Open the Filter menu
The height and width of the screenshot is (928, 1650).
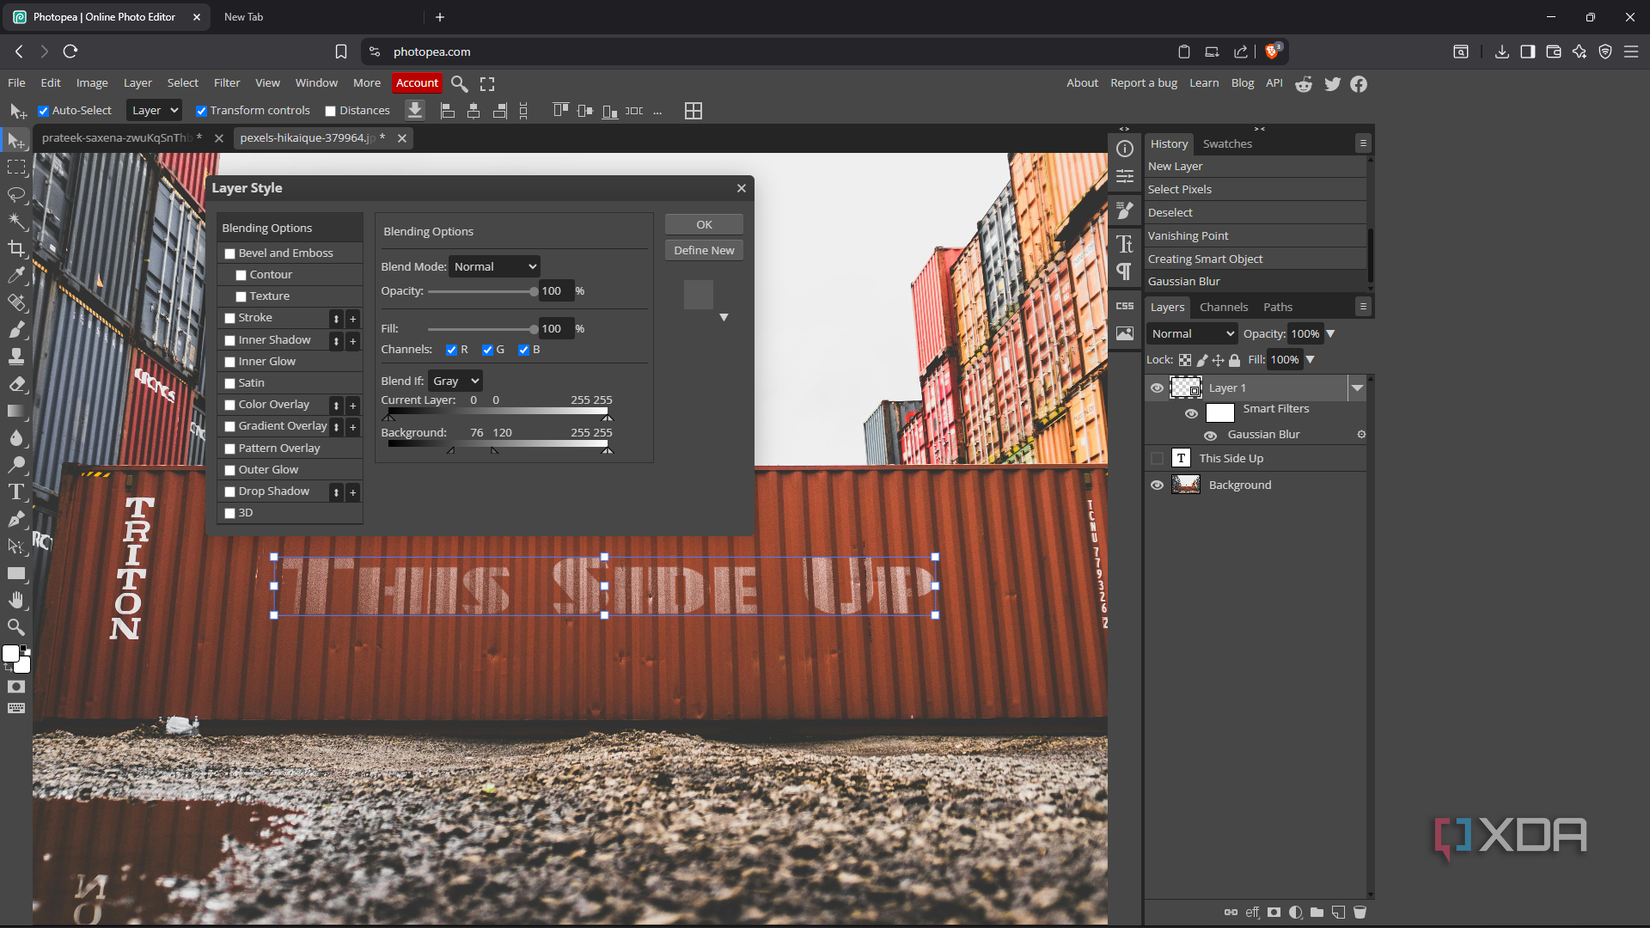coord(227,83)
